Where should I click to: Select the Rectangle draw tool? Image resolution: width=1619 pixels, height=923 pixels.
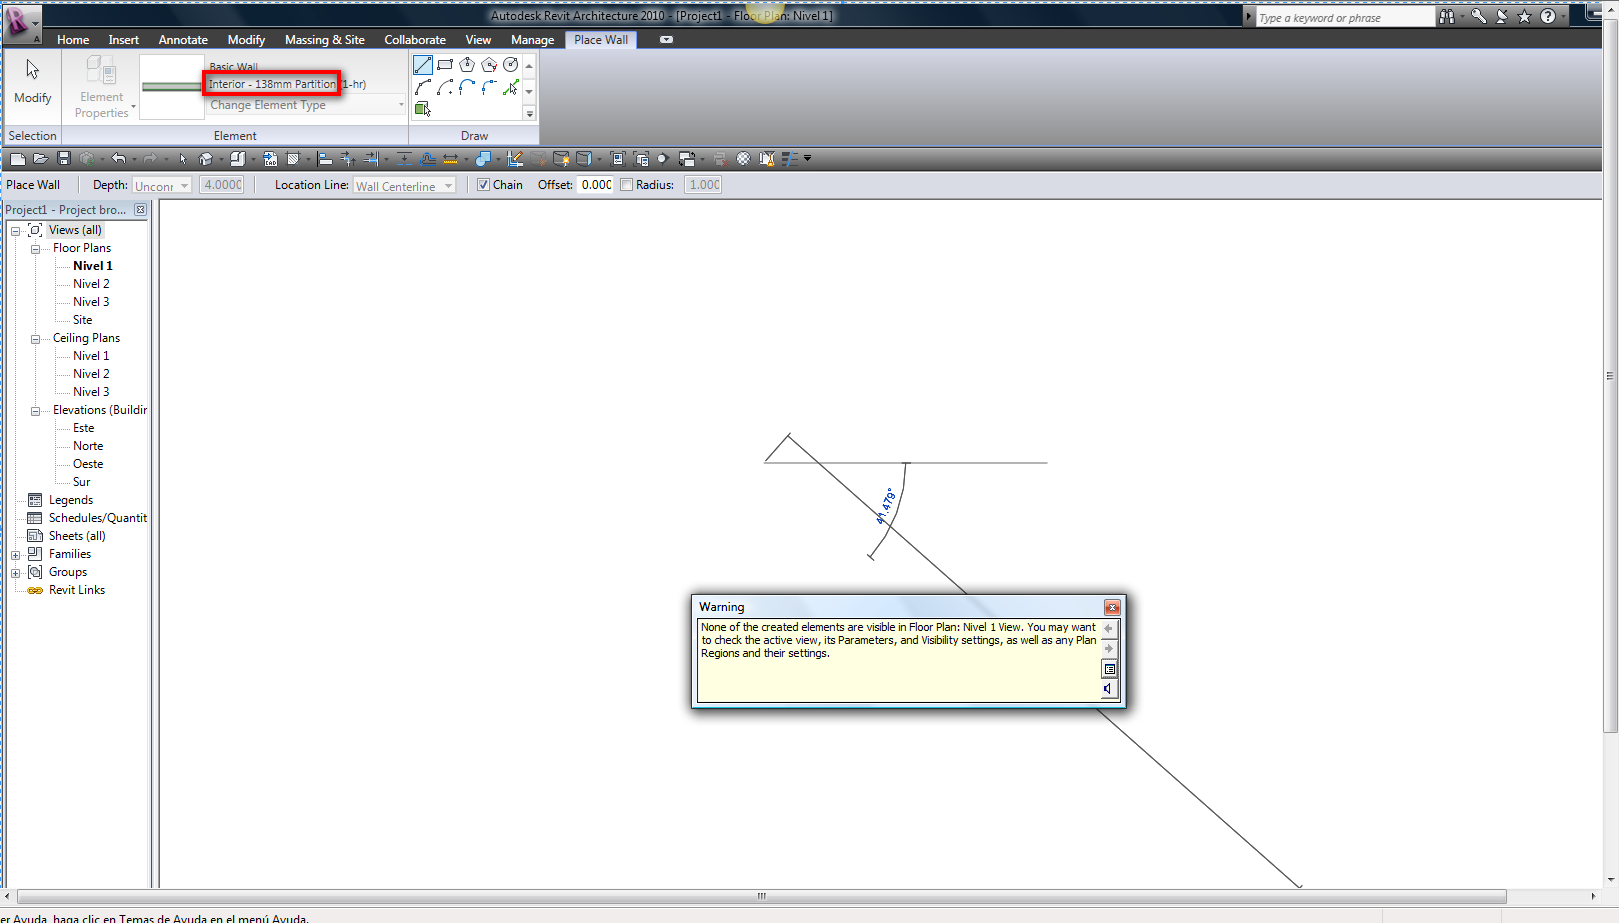pos(445,65)
